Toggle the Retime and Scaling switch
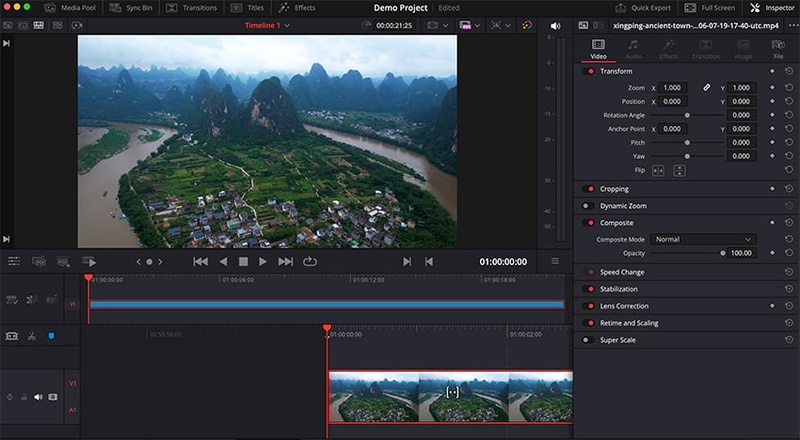 (x=588, y=323)
